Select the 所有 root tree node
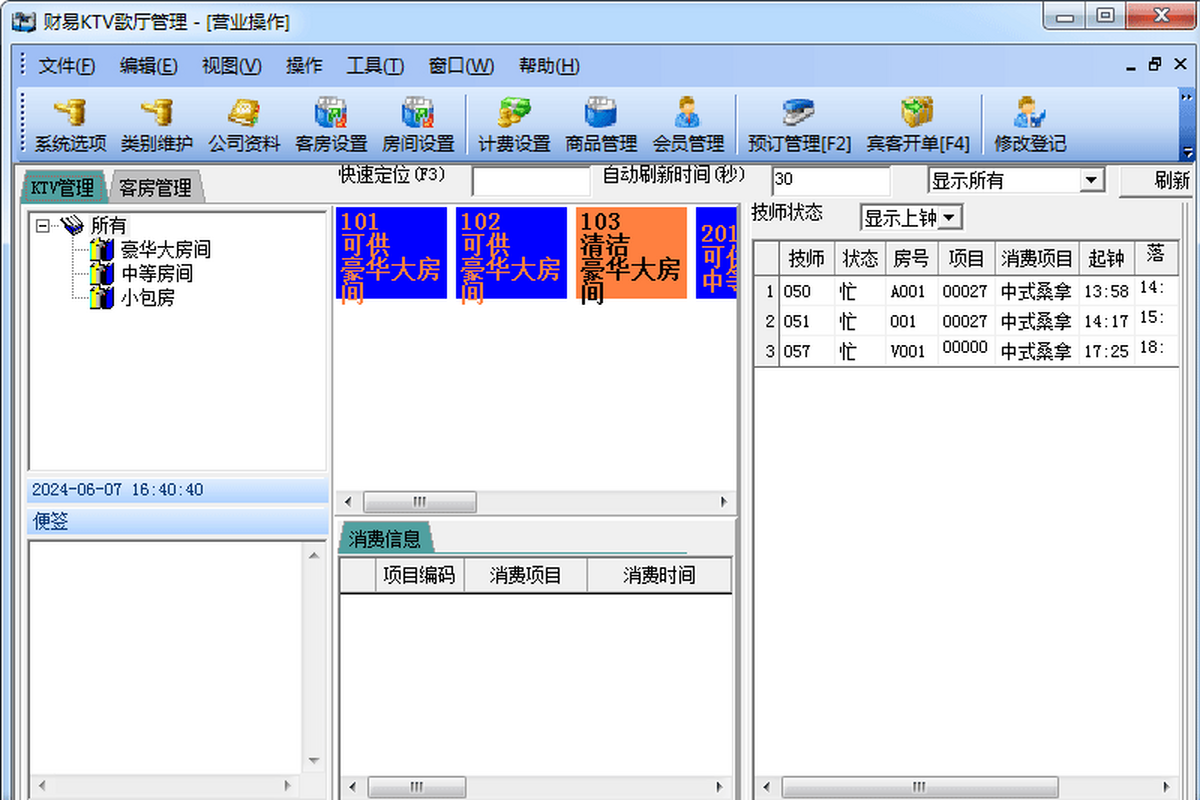The height and width of the screenshot is (800, 1200). [109, 226]
